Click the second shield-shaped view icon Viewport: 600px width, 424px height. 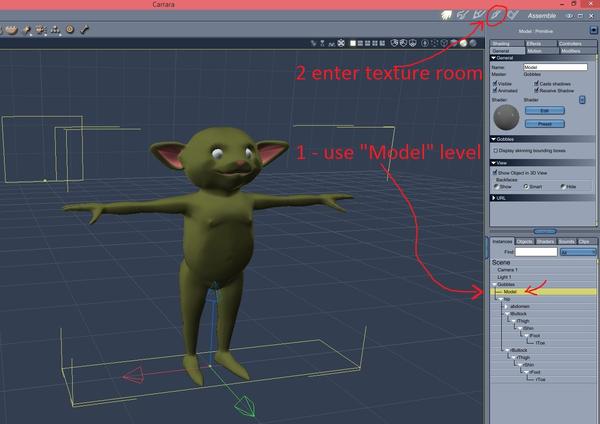[x=403, y=43]
